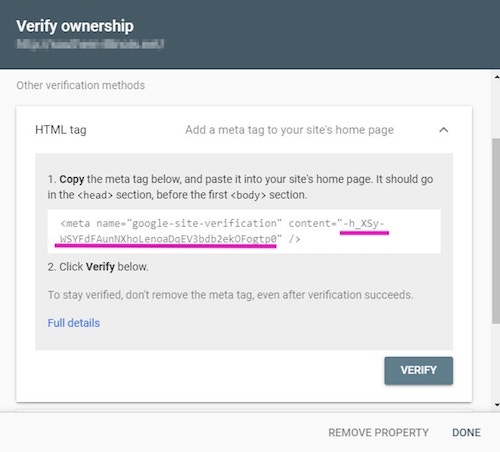500x452 pixels.
Task: Click DONE to close the dialog
Action: click(466, 433)
